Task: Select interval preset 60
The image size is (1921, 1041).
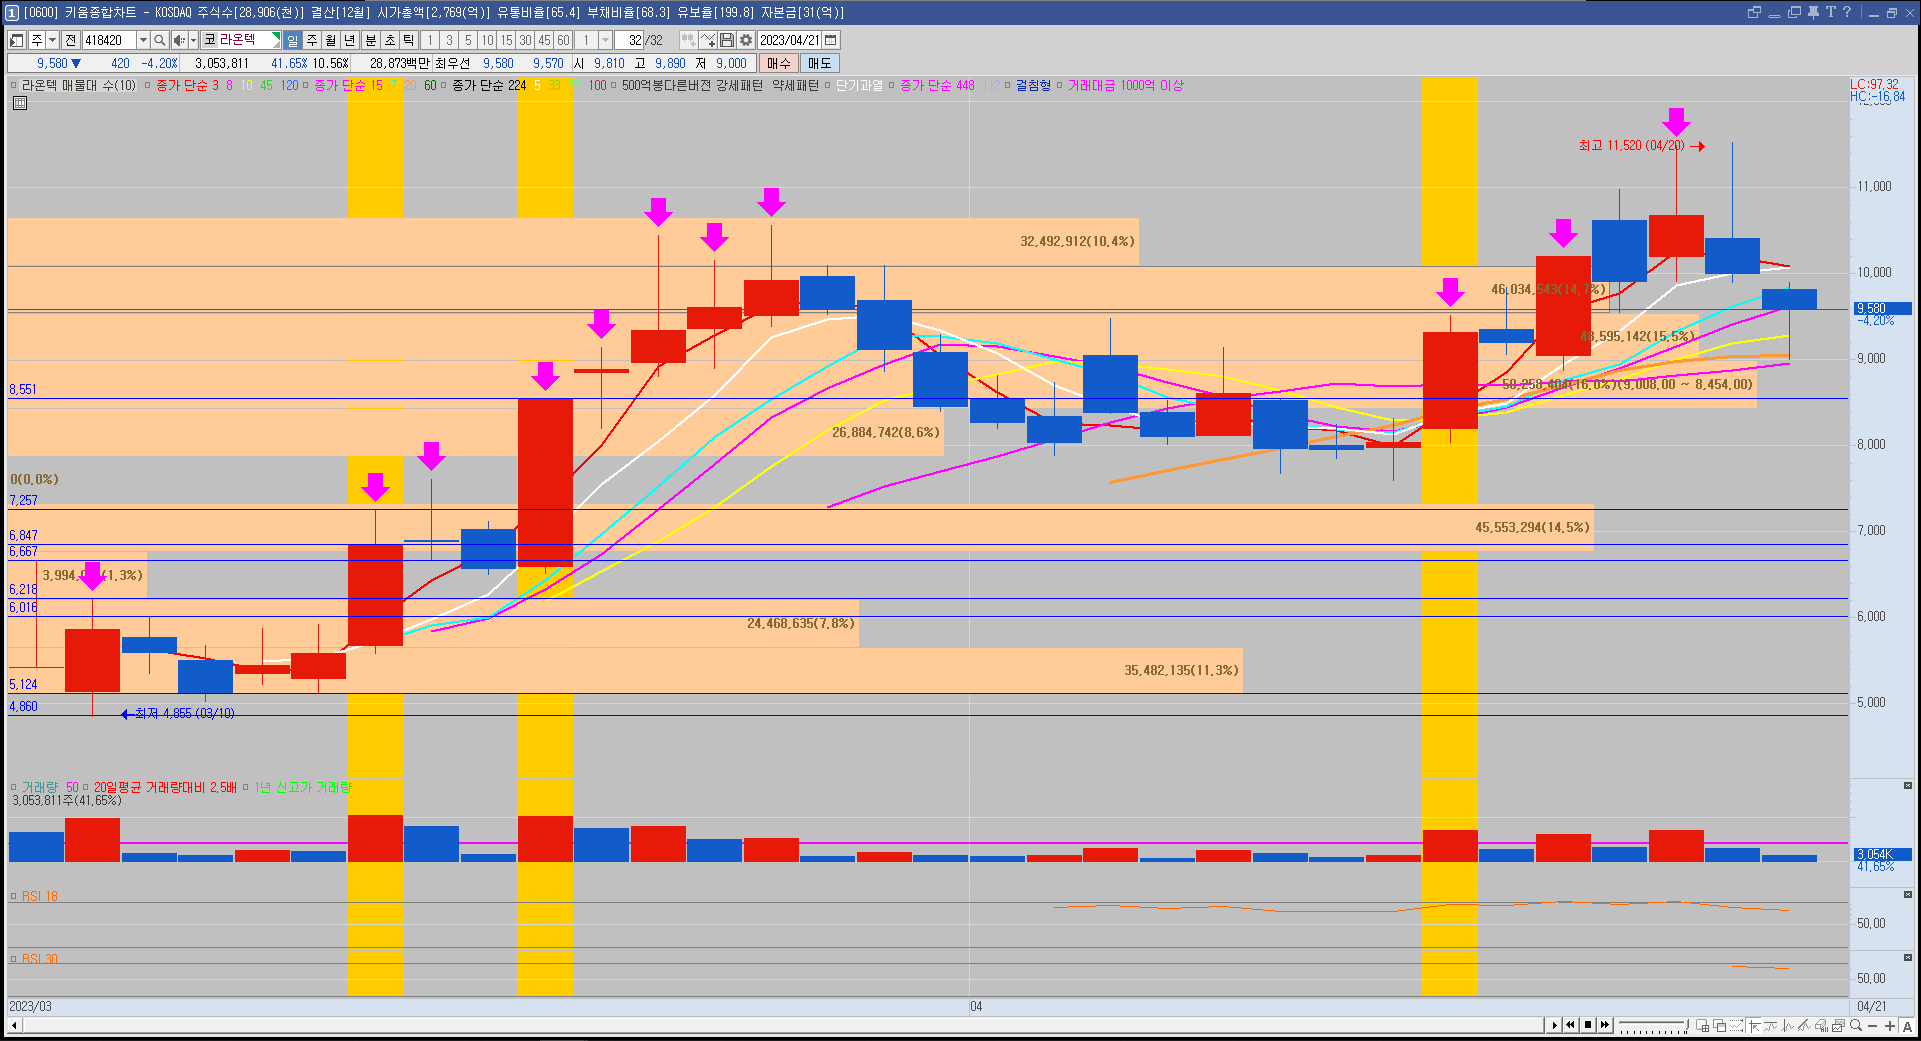Action: 563,40
